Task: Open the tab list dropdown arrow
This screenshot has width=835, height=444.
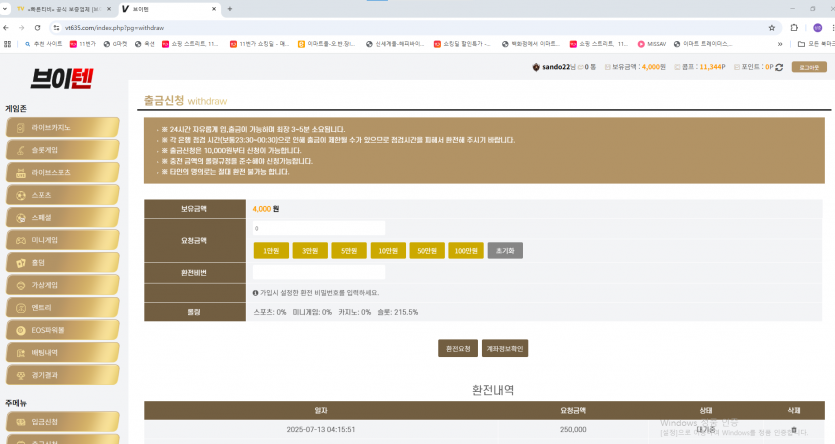Action: (5, 9)
